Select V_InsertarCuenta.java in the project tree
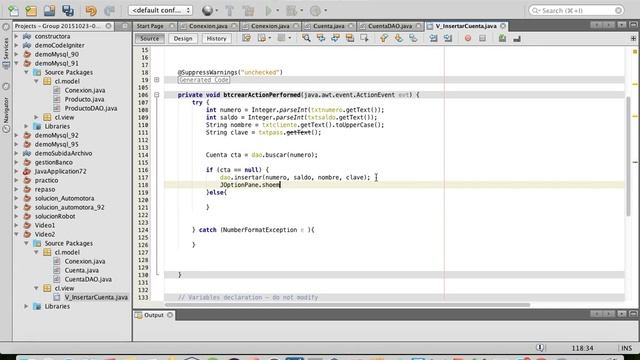Viewport: 640px width, 360px height. (96, 297)
